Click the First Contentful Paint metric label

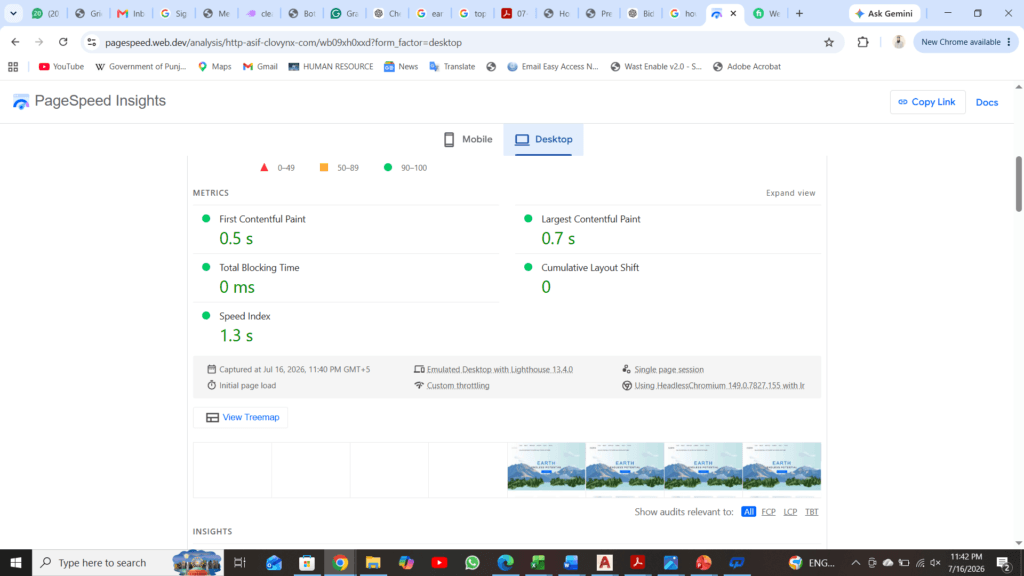coord(262,219)
